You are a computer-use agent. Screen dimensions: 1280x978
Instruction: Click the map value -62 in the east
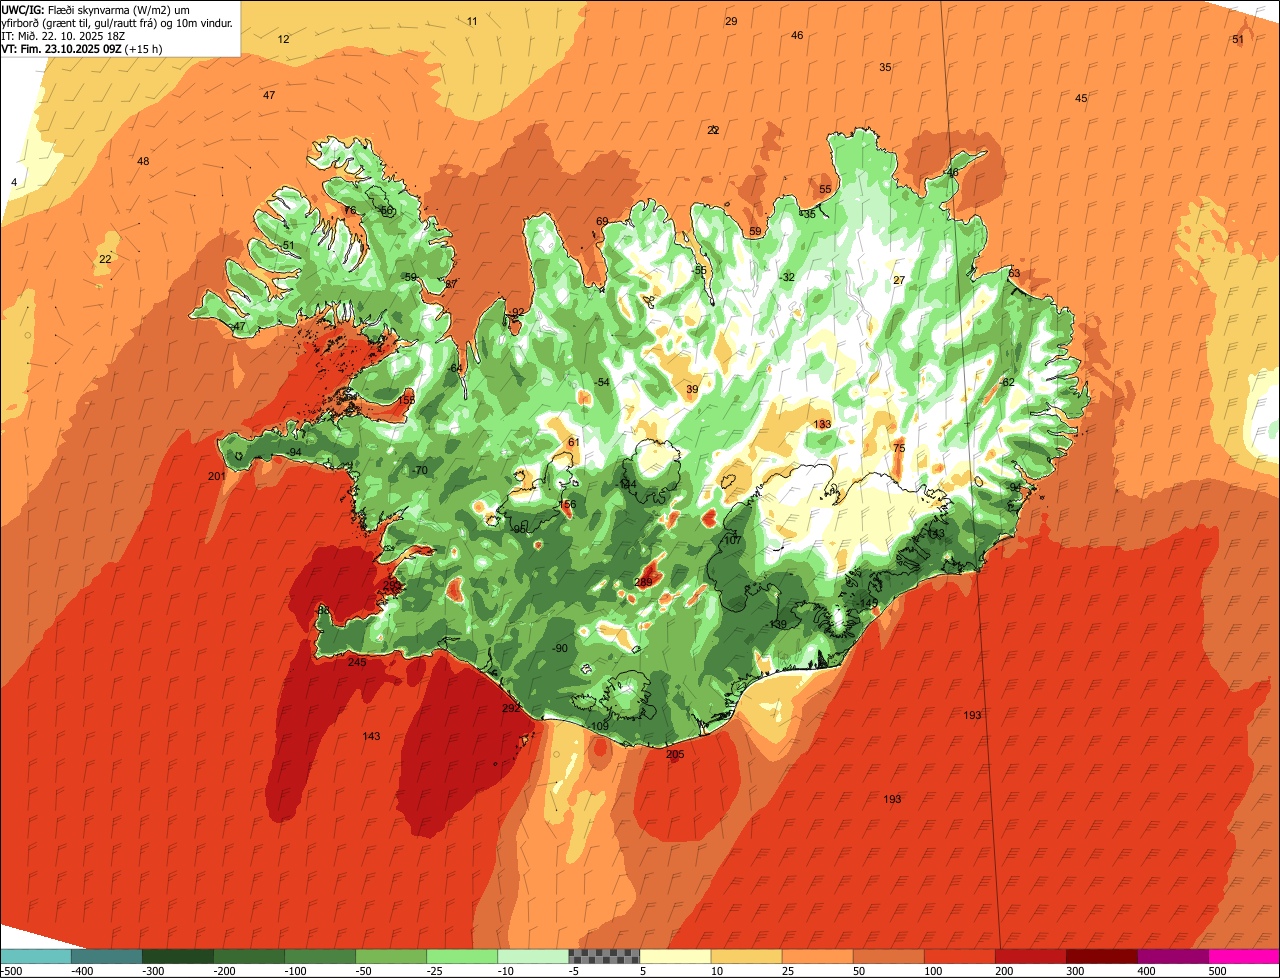(x=1007, y=383)
